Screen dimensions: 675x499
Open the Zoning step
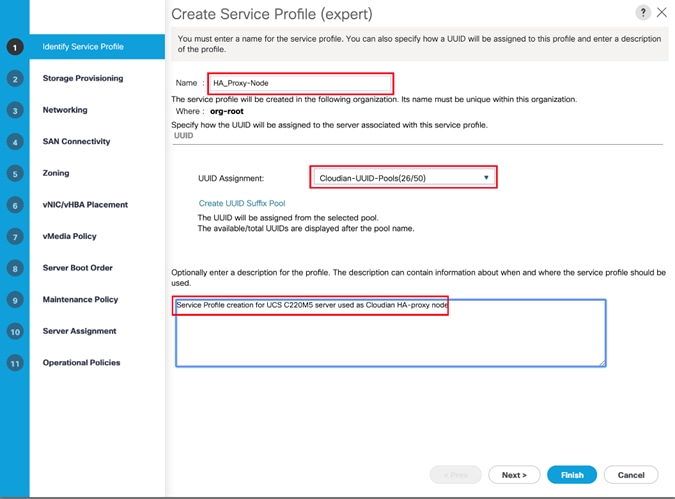(56, 173)
